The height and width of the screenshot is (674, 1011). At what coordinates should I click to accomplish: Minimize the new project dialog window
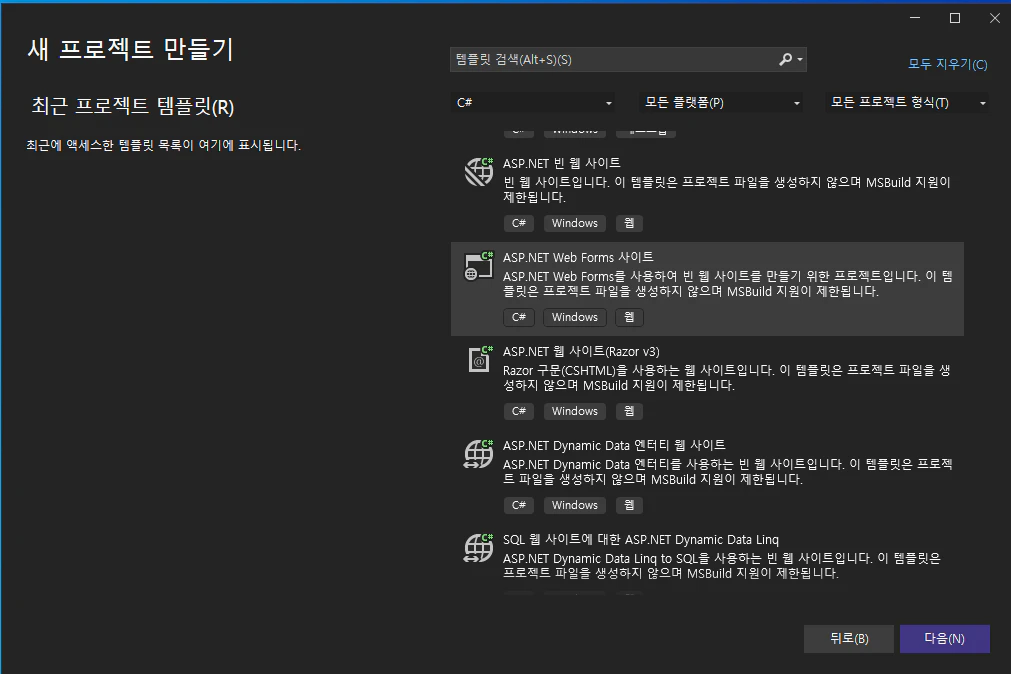[915, 18]
